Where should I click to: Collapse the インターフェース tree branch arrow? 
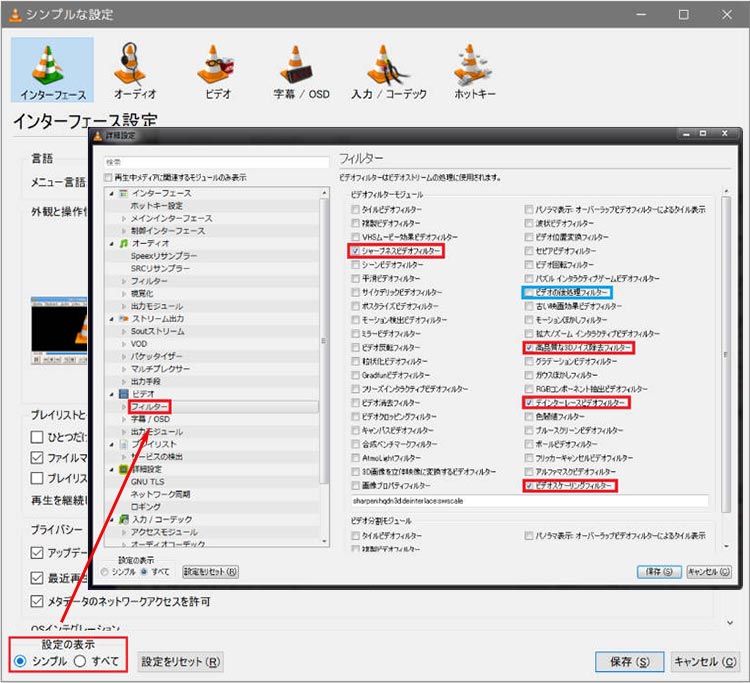[x=112, y=194]
